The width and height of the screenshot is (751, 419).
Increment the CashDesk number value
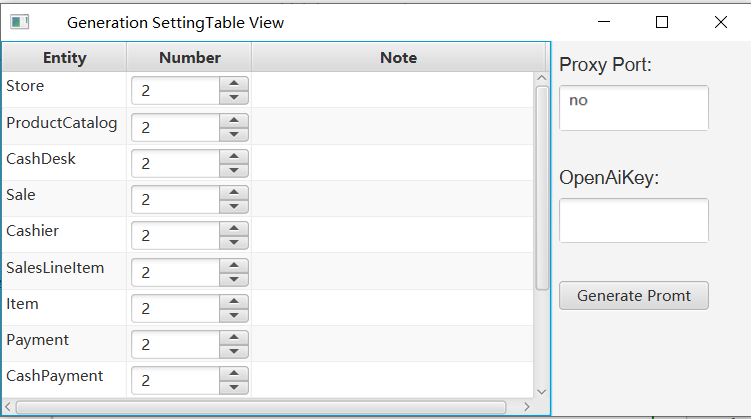(233, 156)
